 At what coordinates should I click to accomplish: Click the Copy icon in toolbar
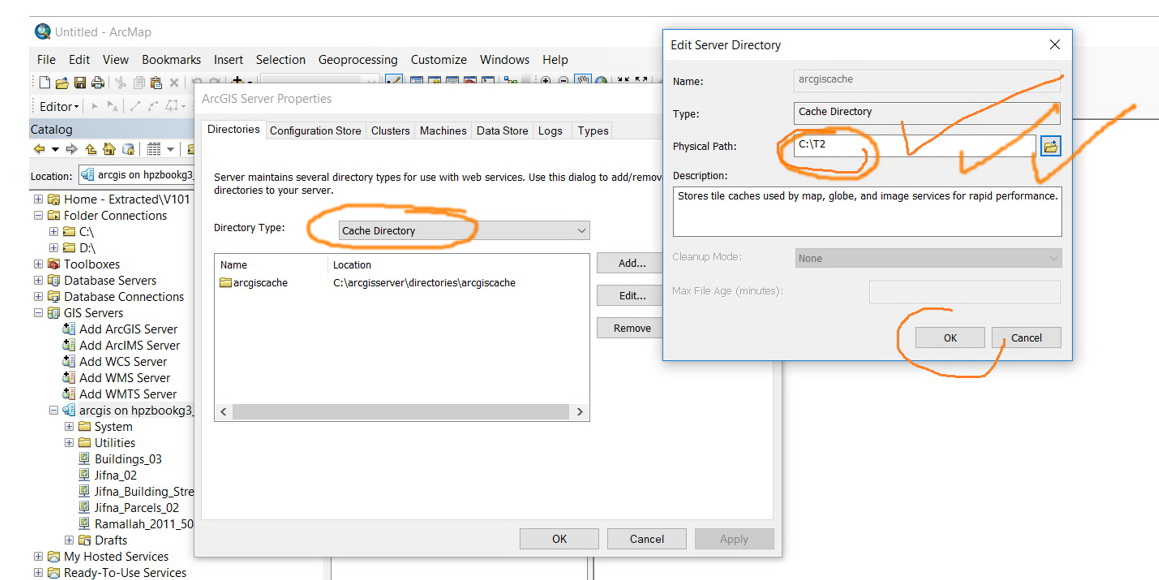point(139,83)
